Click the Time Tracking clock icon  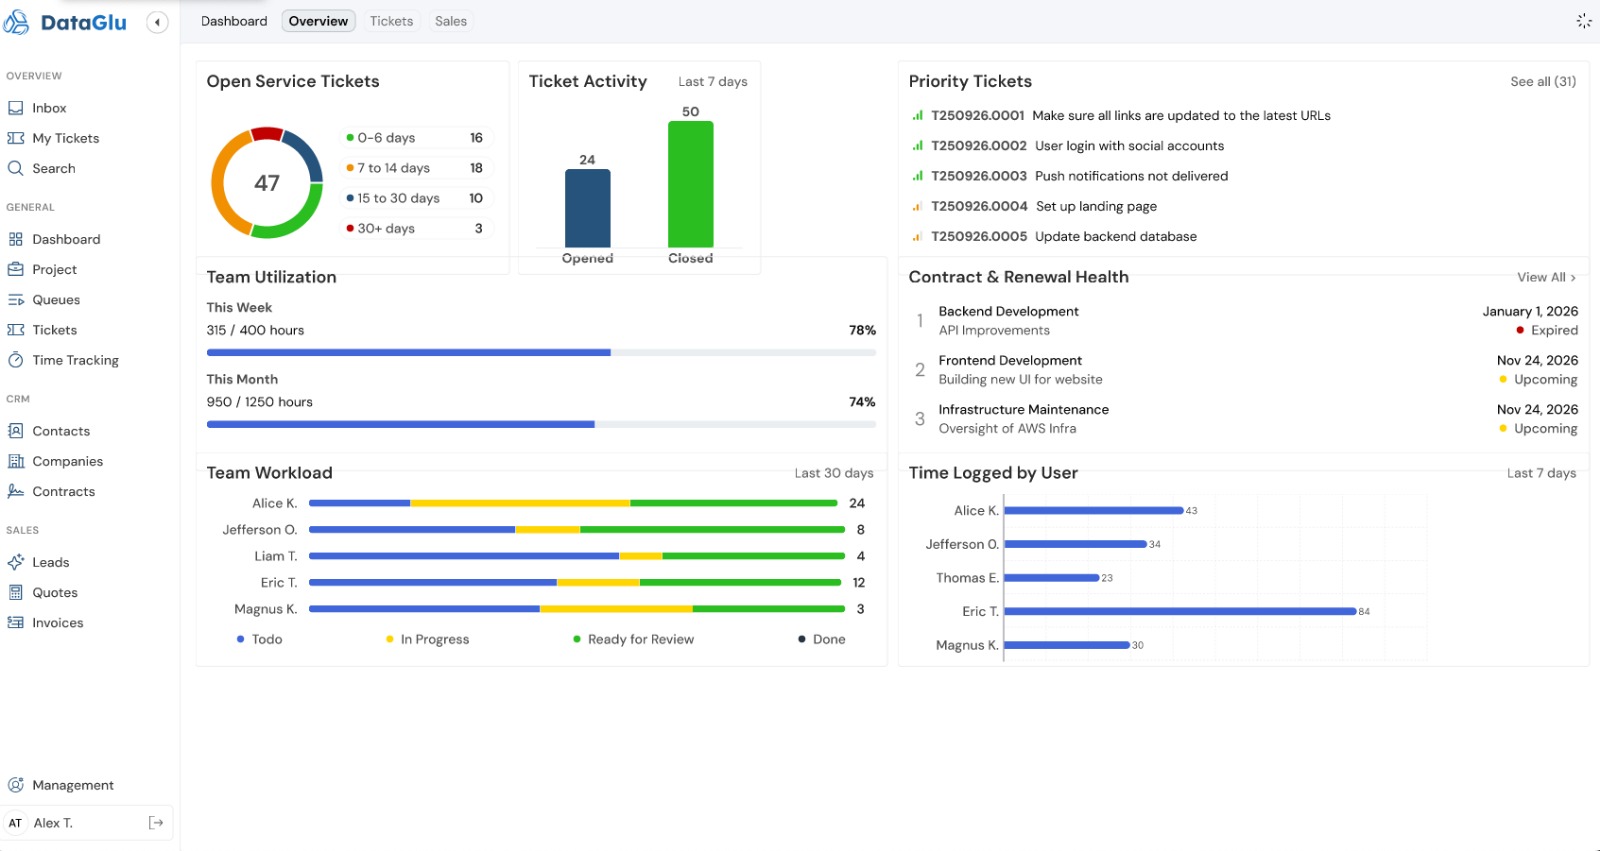[x=16, y=360]
